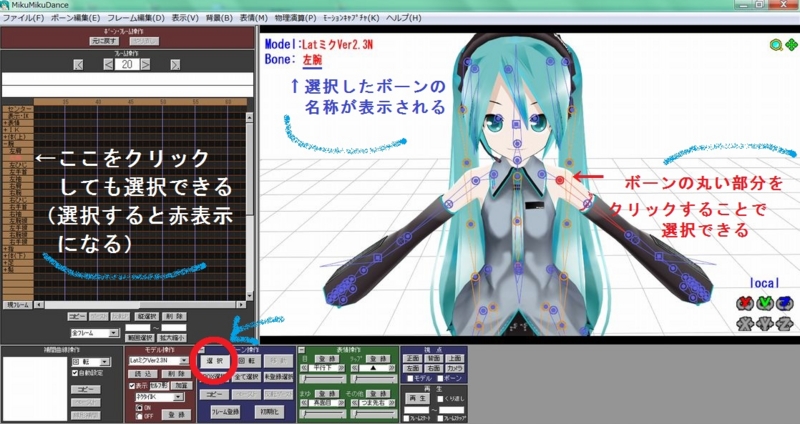Image resolution: width=800 pixels, height=424 pixels.
Task: Expand the 表情 row in timeline
Action: point(6,123)
